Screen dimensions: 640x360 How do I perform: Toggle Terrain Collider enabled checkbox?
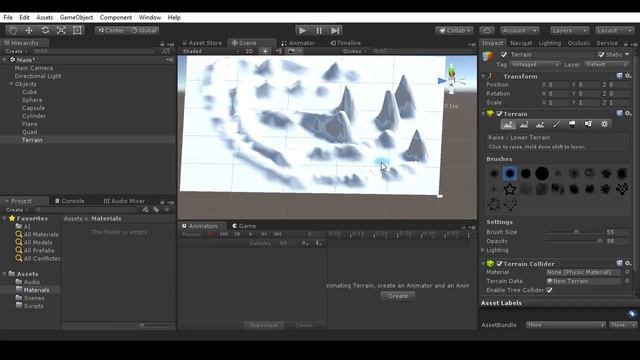[499, 264]
